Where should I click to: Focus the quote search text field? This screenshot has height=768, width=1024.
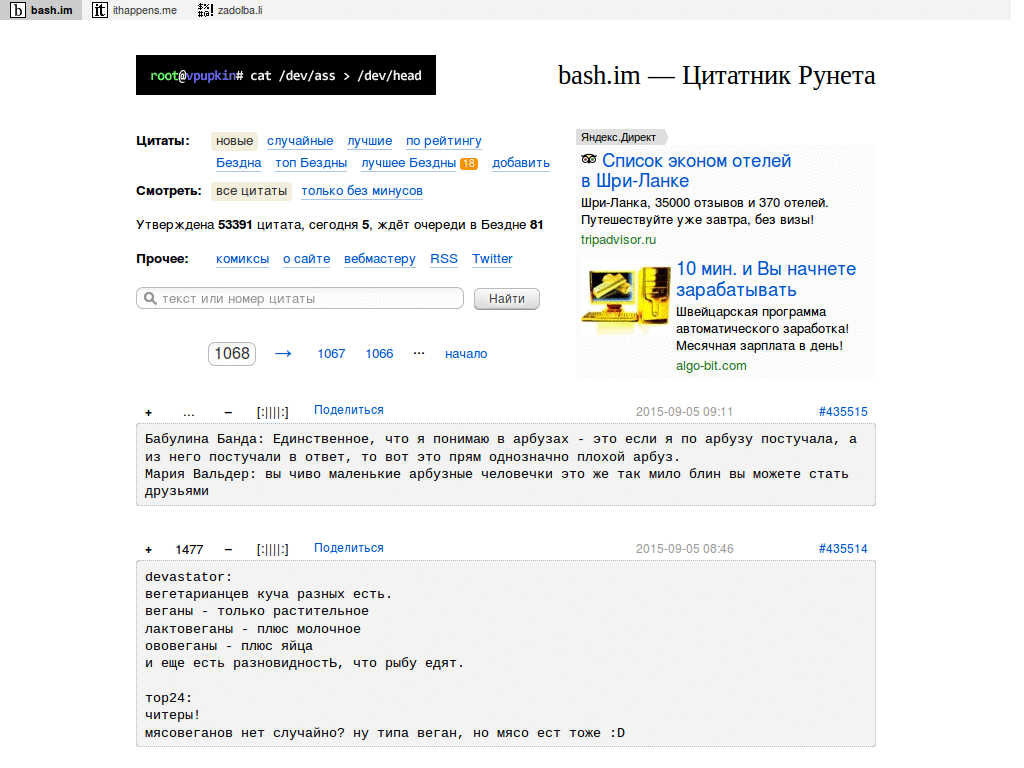300,298
